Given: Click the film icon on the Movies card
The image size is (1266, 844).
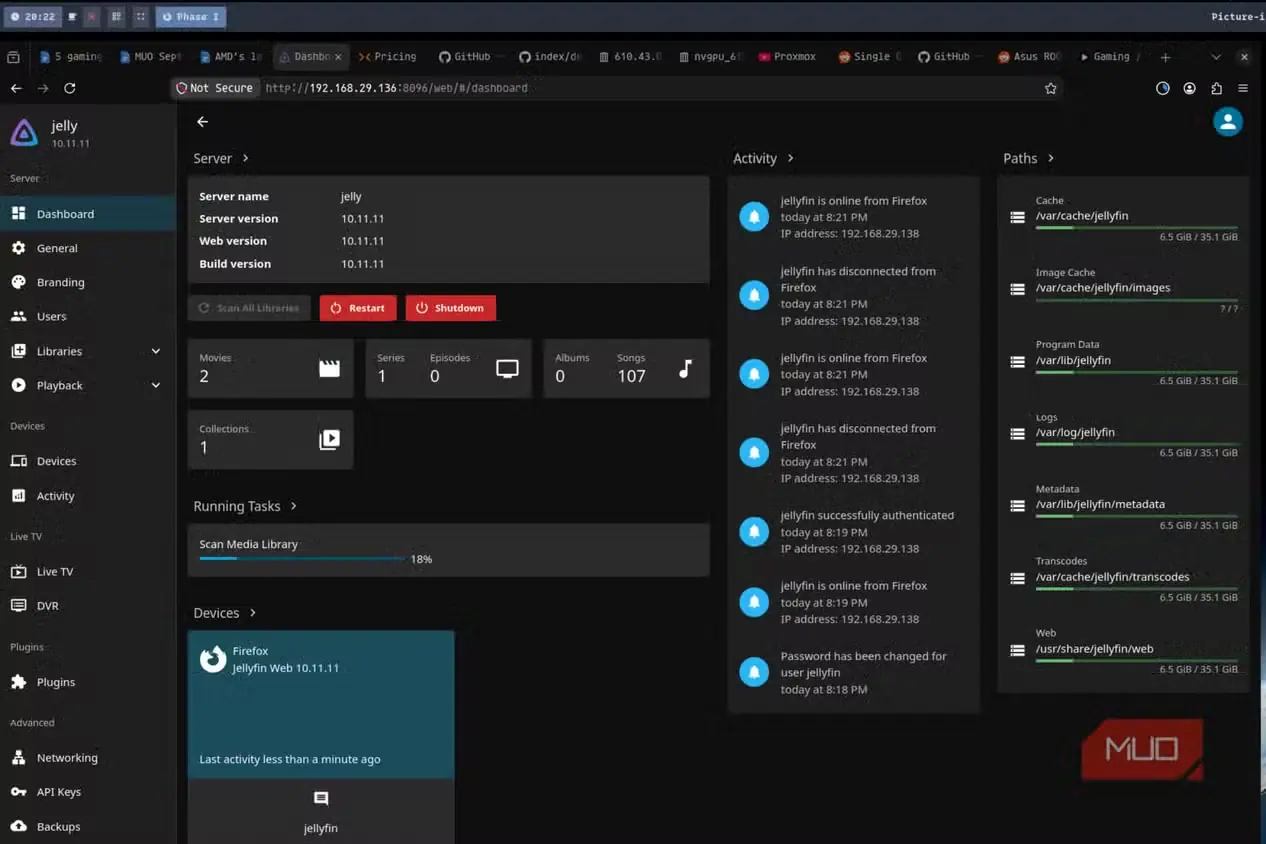Looking at the screenshot, I should pyautogui.click(x=329, y=369).
